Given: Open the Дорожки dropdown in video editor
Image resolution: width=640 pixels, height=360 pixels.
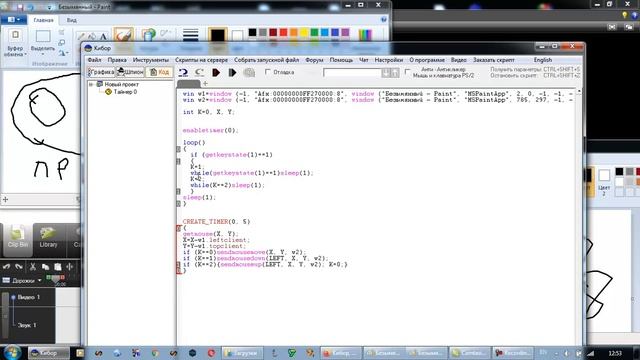Looking at the screenshot, I should point(22,281).
